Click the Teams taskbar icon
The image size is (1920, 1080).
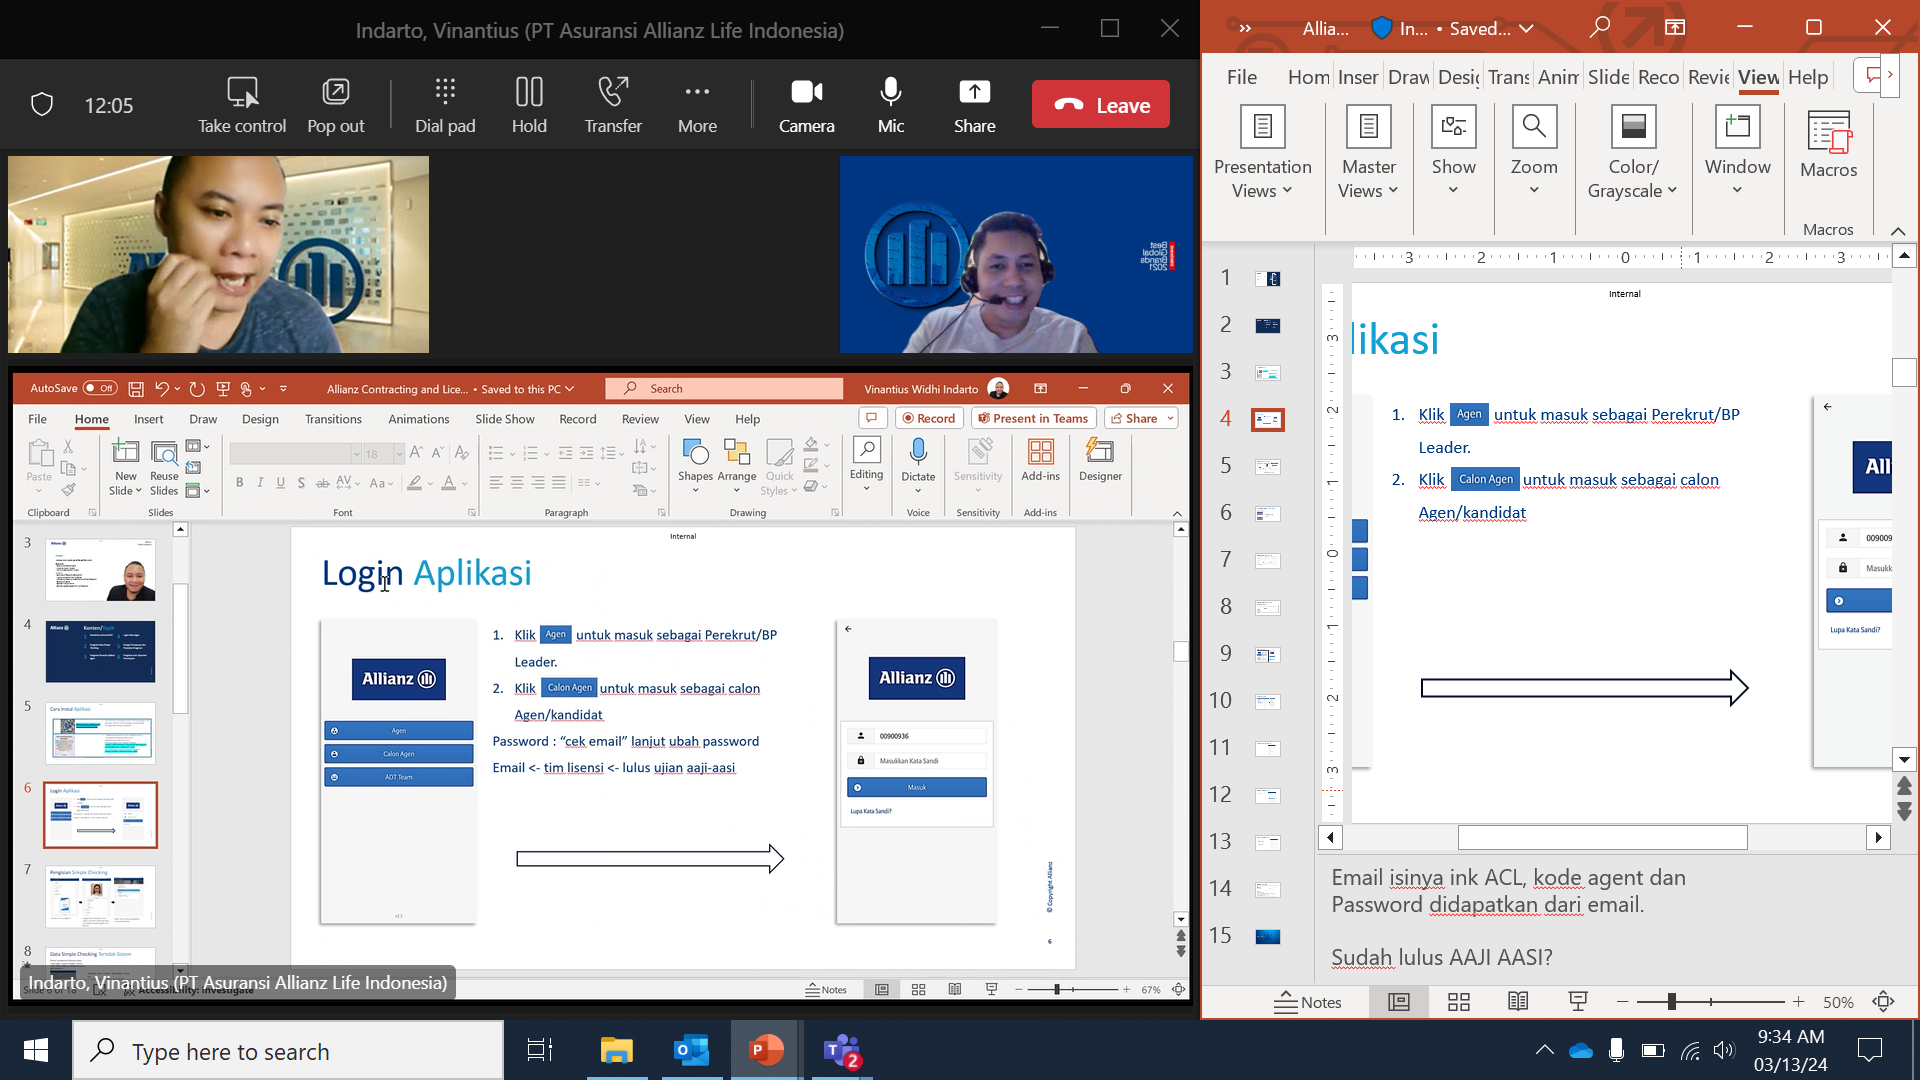(841, 1050)
